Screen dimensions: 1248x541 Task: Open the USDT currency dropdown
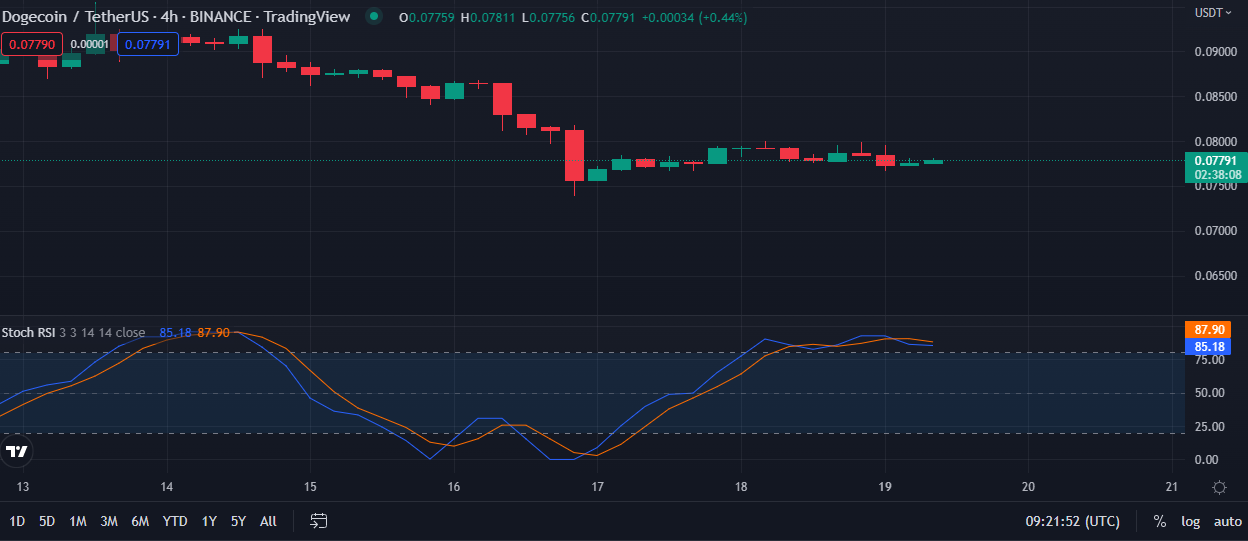(1214, 13)
